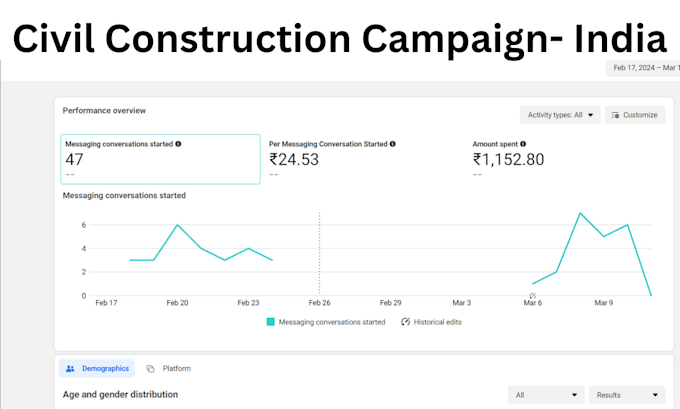The image size is (680, 409).
Task: Open the Activity types: All dropdown
Action: (560, 115)
